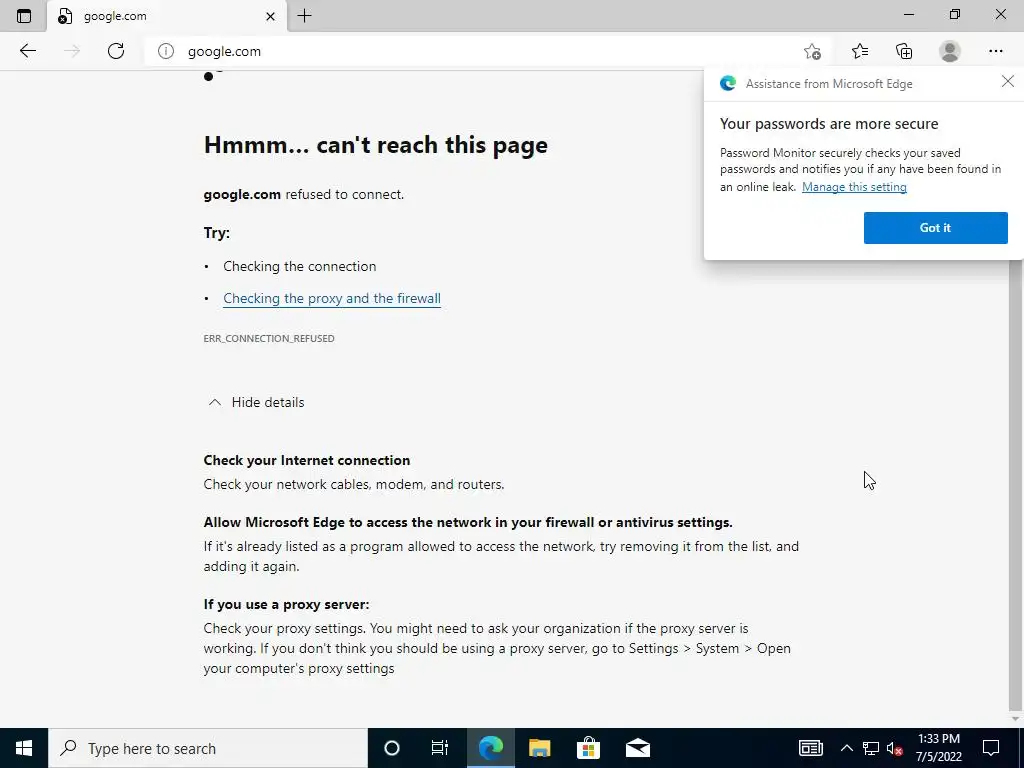Close the google.com tab
This screenshot has width=1024, height=768.
(270, 16)
